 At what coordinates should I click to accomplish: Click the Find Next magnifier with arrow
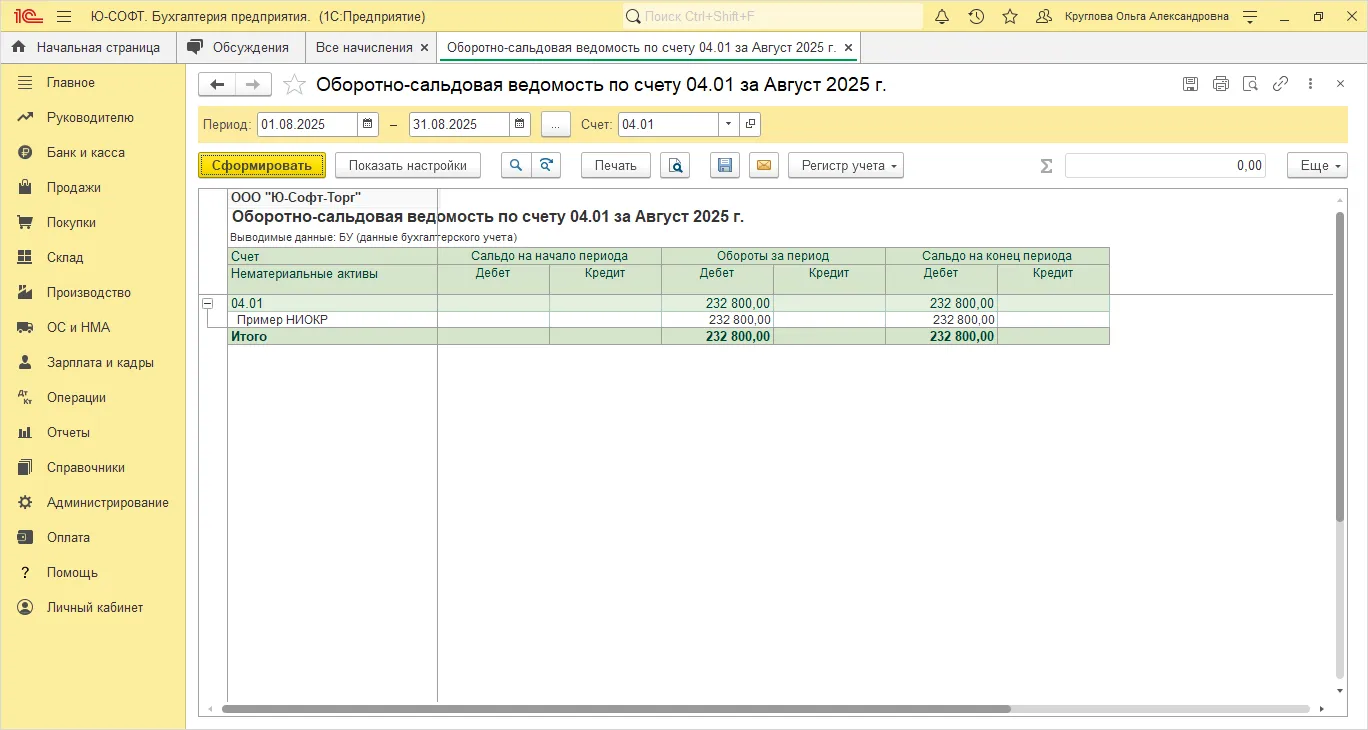click(546, 165)
